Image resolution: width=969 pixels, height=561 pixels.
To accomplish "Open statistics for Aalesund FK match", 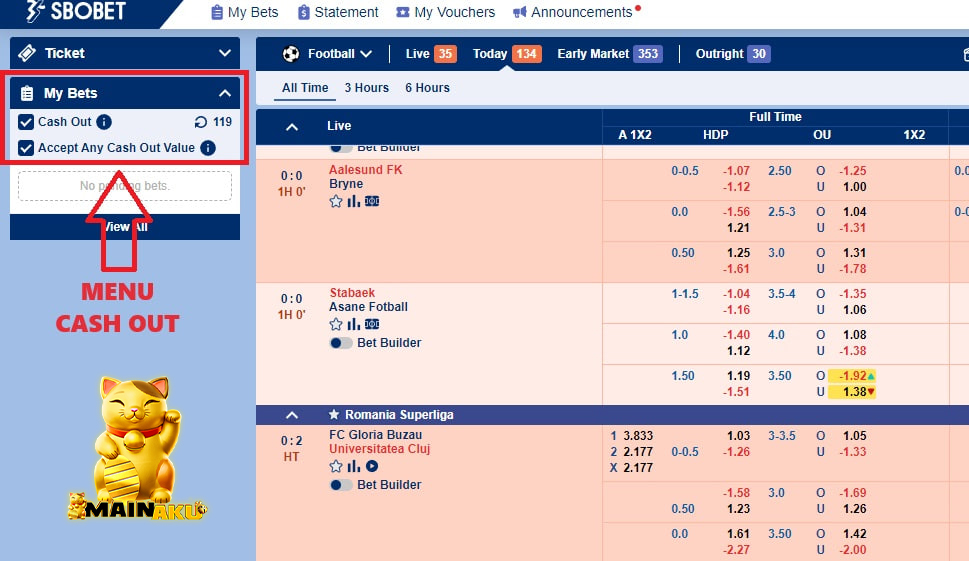I will (x=353, y=201).
